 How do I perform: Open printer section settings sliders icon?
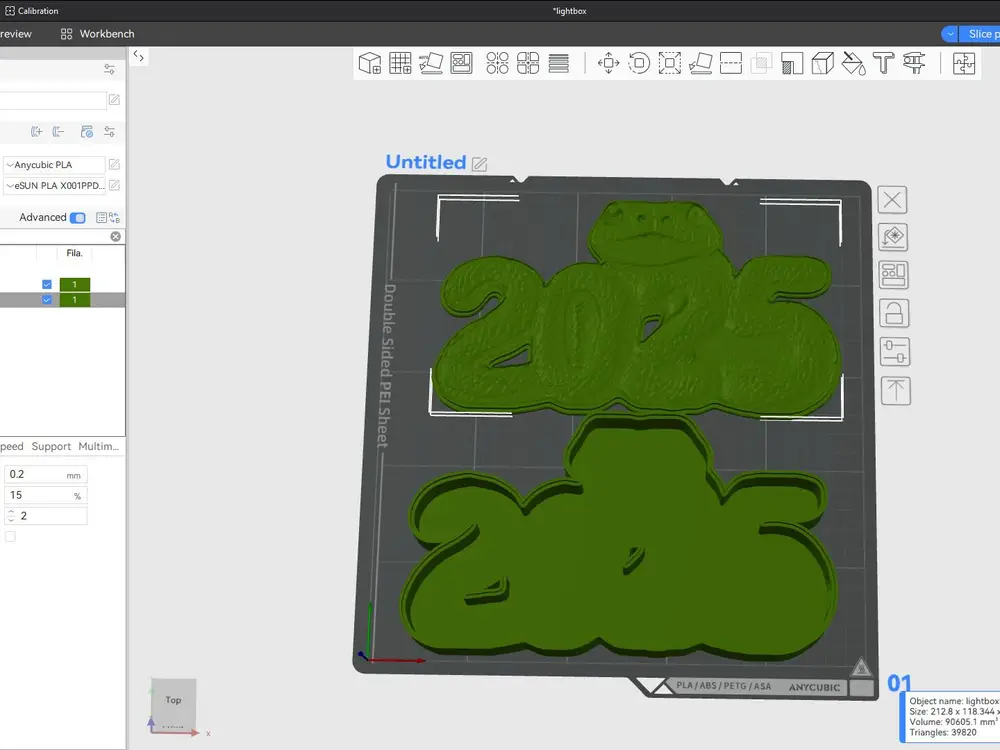[x=110, y=69]
